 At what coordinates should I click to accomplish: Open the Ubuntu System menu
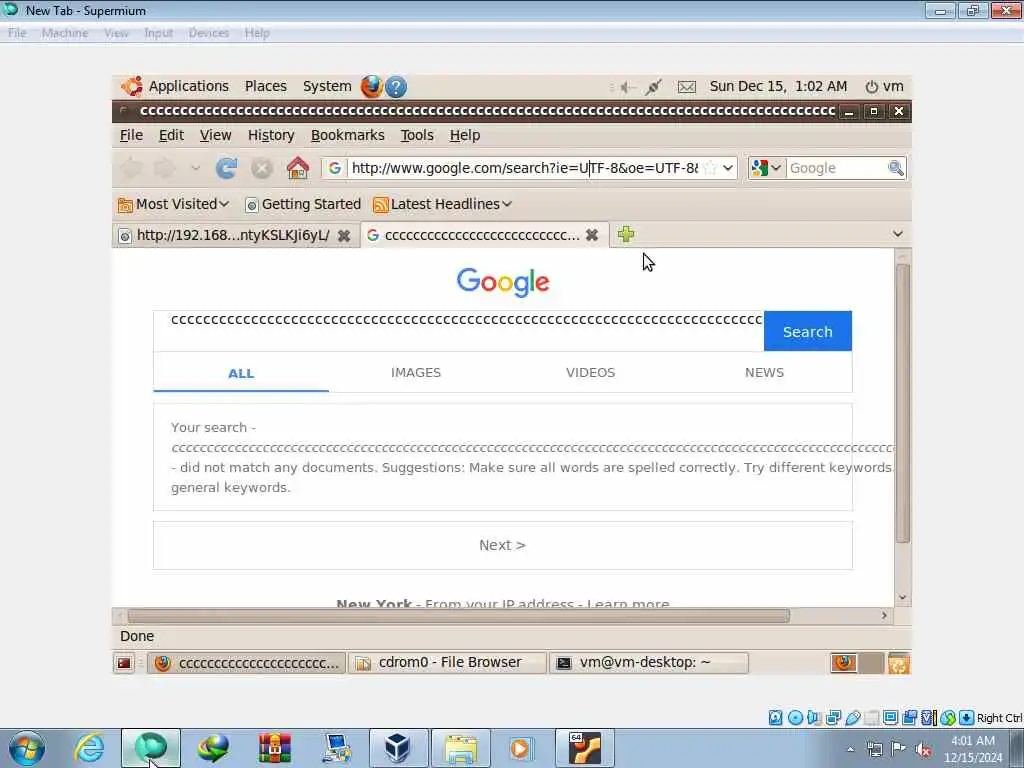pos(327,86)
